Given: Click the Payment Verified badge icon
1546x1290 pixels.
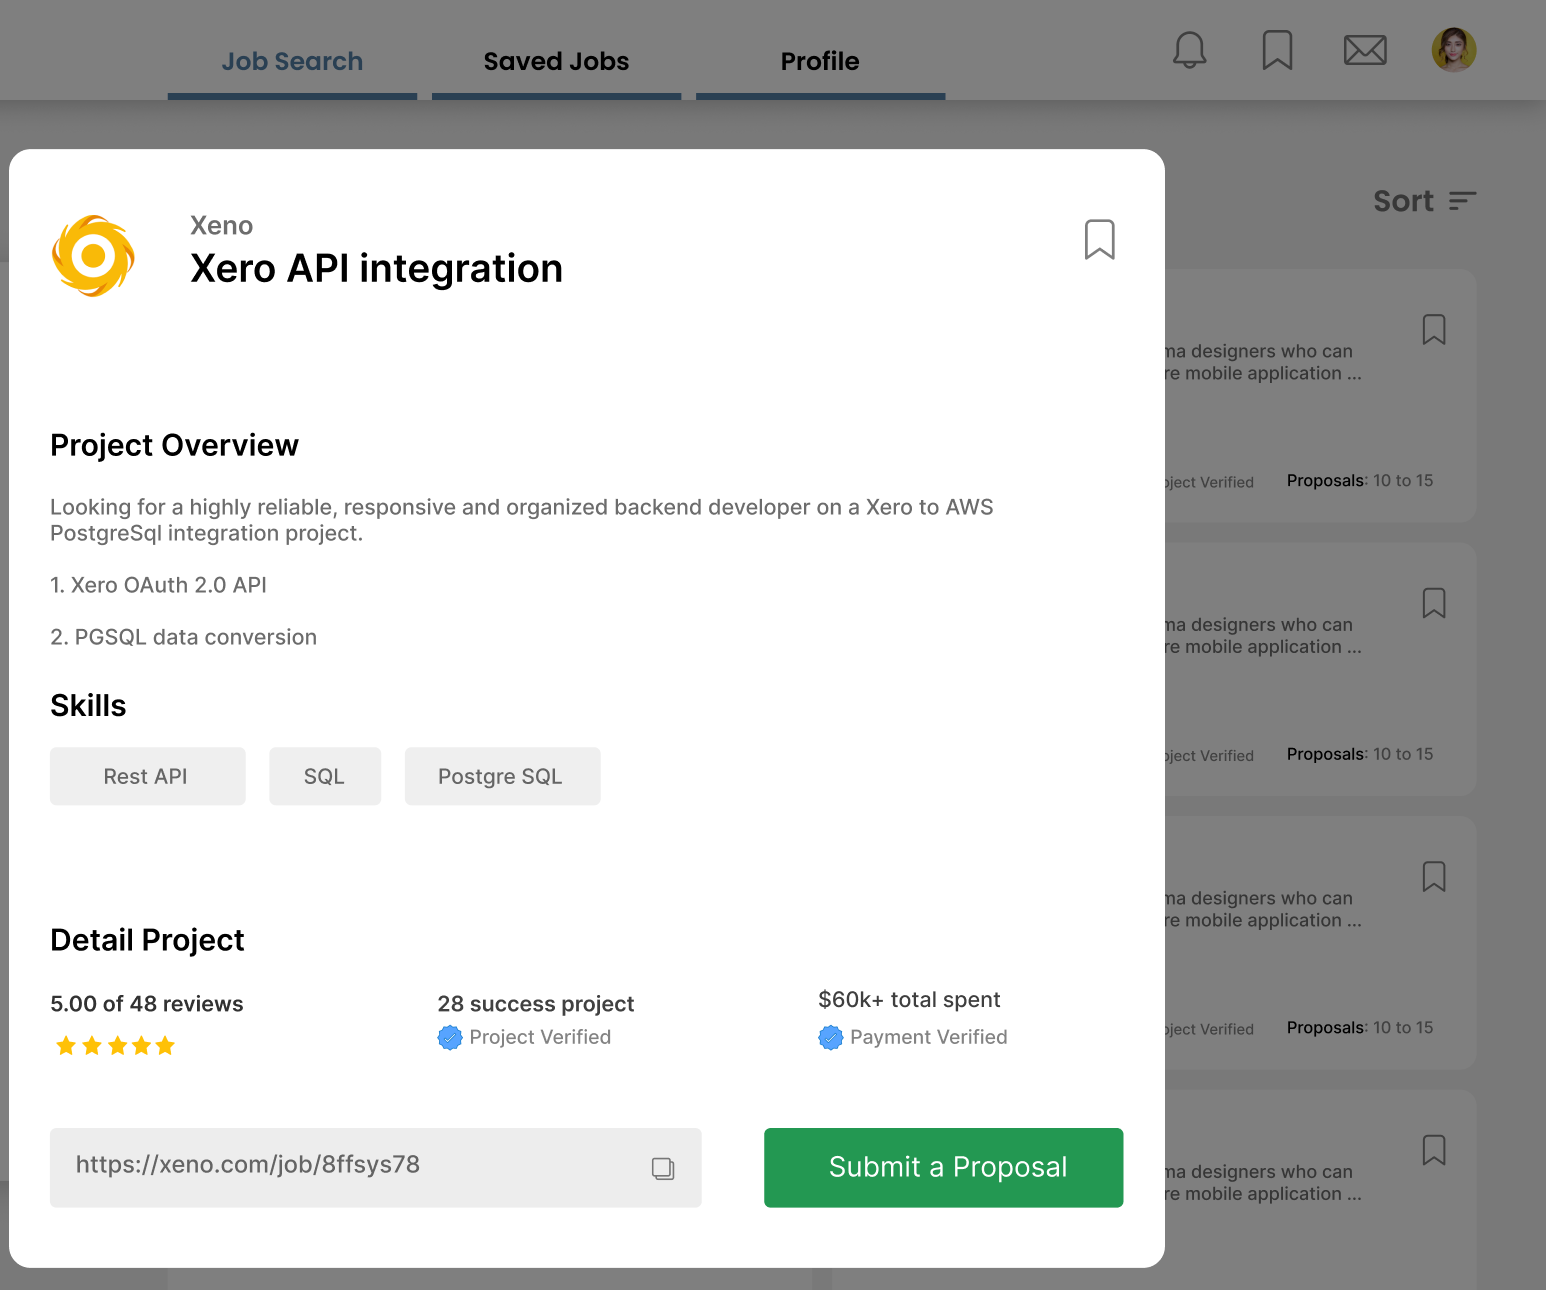Looking at the screenshot, I should [x=830, y=1038].
